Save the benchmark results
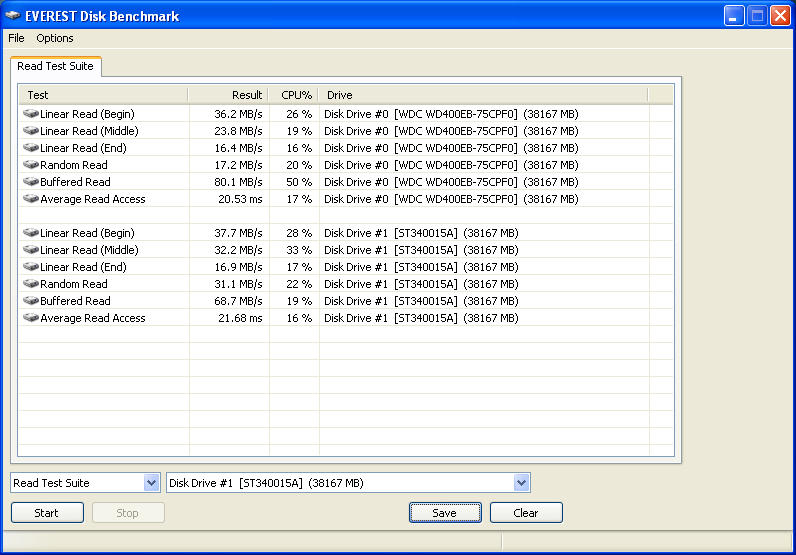The image size is (796, 555). pyautogui.click(x=445, y=513)
